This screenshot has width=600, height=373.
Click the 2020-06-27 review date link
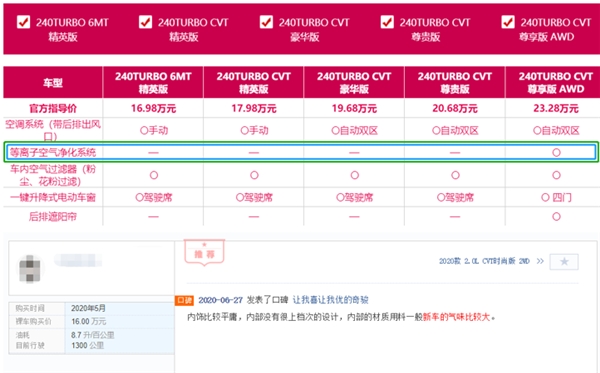(x=221, y=300)
